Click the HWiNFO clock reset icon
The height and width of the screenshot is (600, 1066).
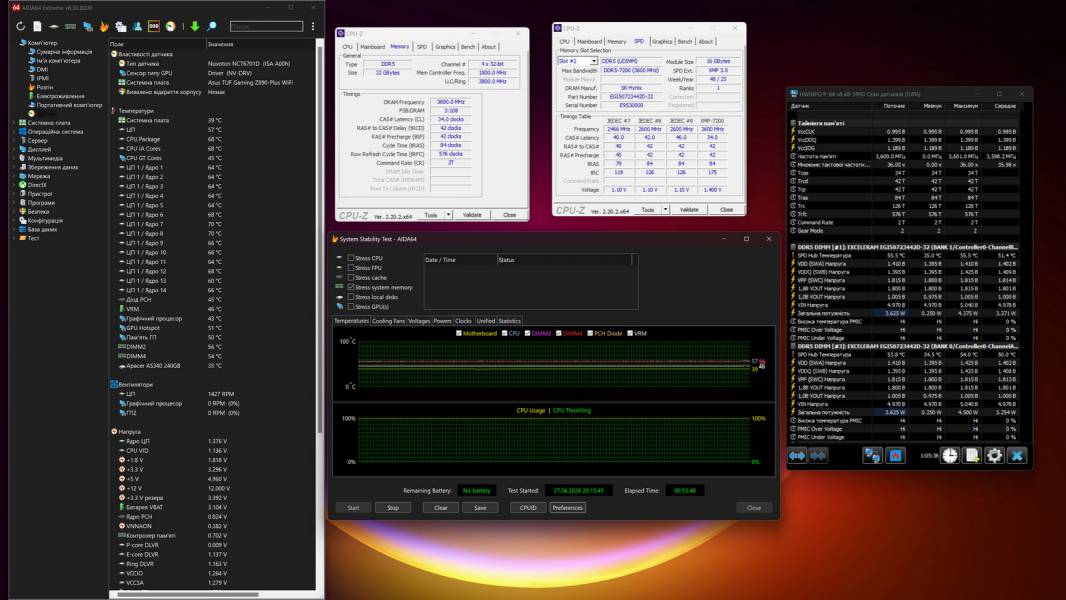pos(950,455)
